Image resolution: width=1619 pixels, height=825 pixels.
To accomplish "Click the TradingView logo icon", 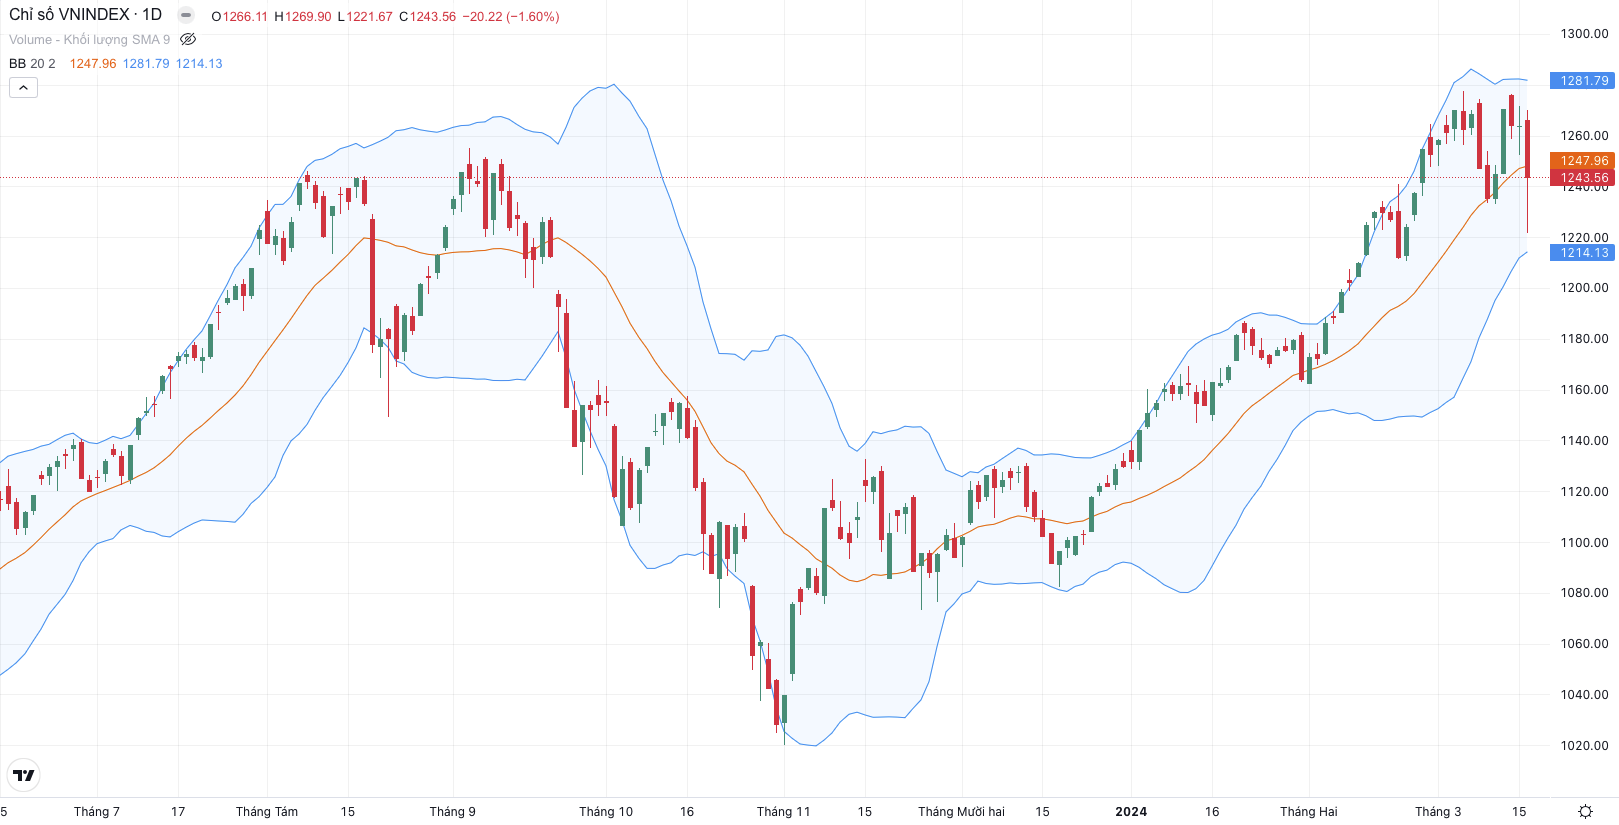I will click(x=23, y=775).
